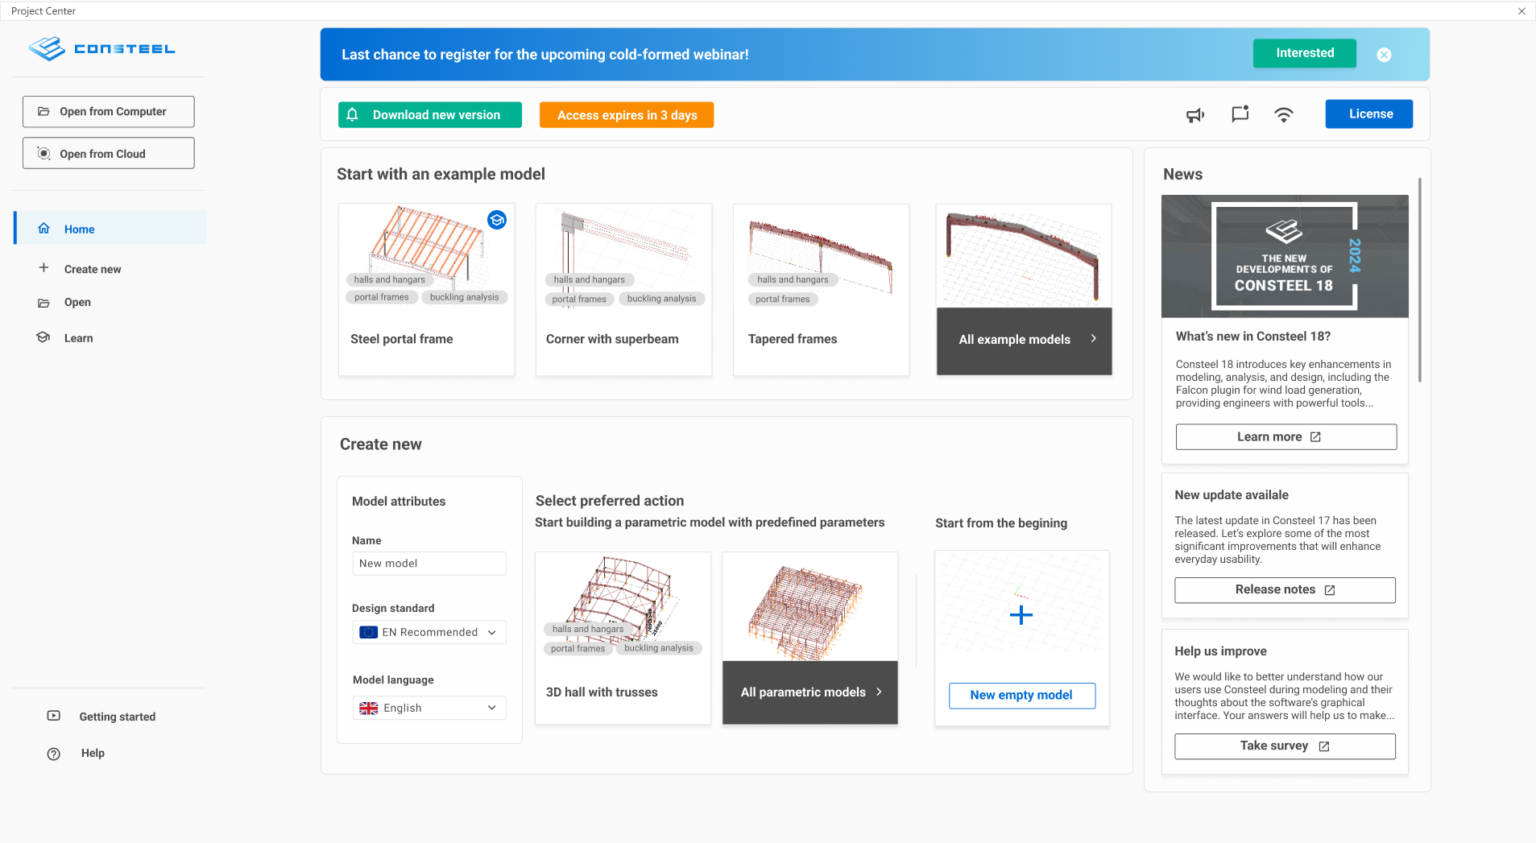Viewport: 1536px width, 843px height.
Task: Click the buckling analysis tag on Steel portal frame
Action: (464, 297)
